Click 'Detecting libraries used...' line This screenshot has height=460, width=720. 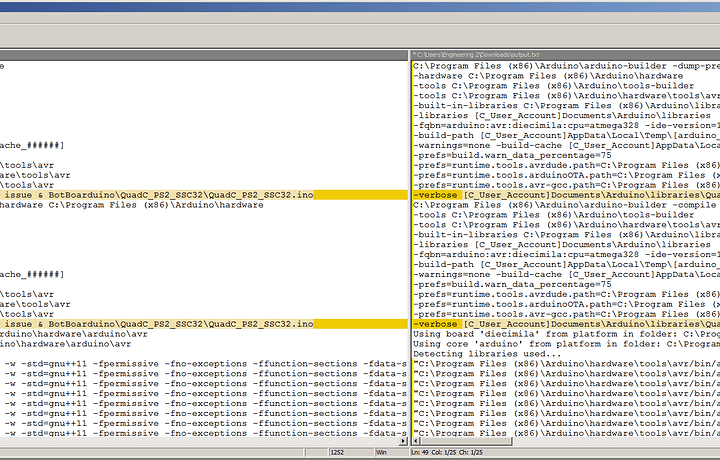point(486,354)
